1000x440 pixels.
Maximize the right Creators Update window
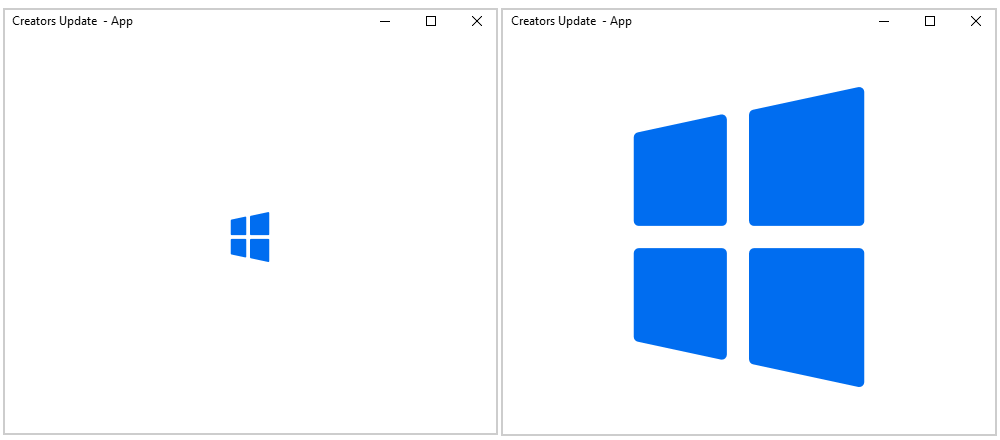(930, 21)
